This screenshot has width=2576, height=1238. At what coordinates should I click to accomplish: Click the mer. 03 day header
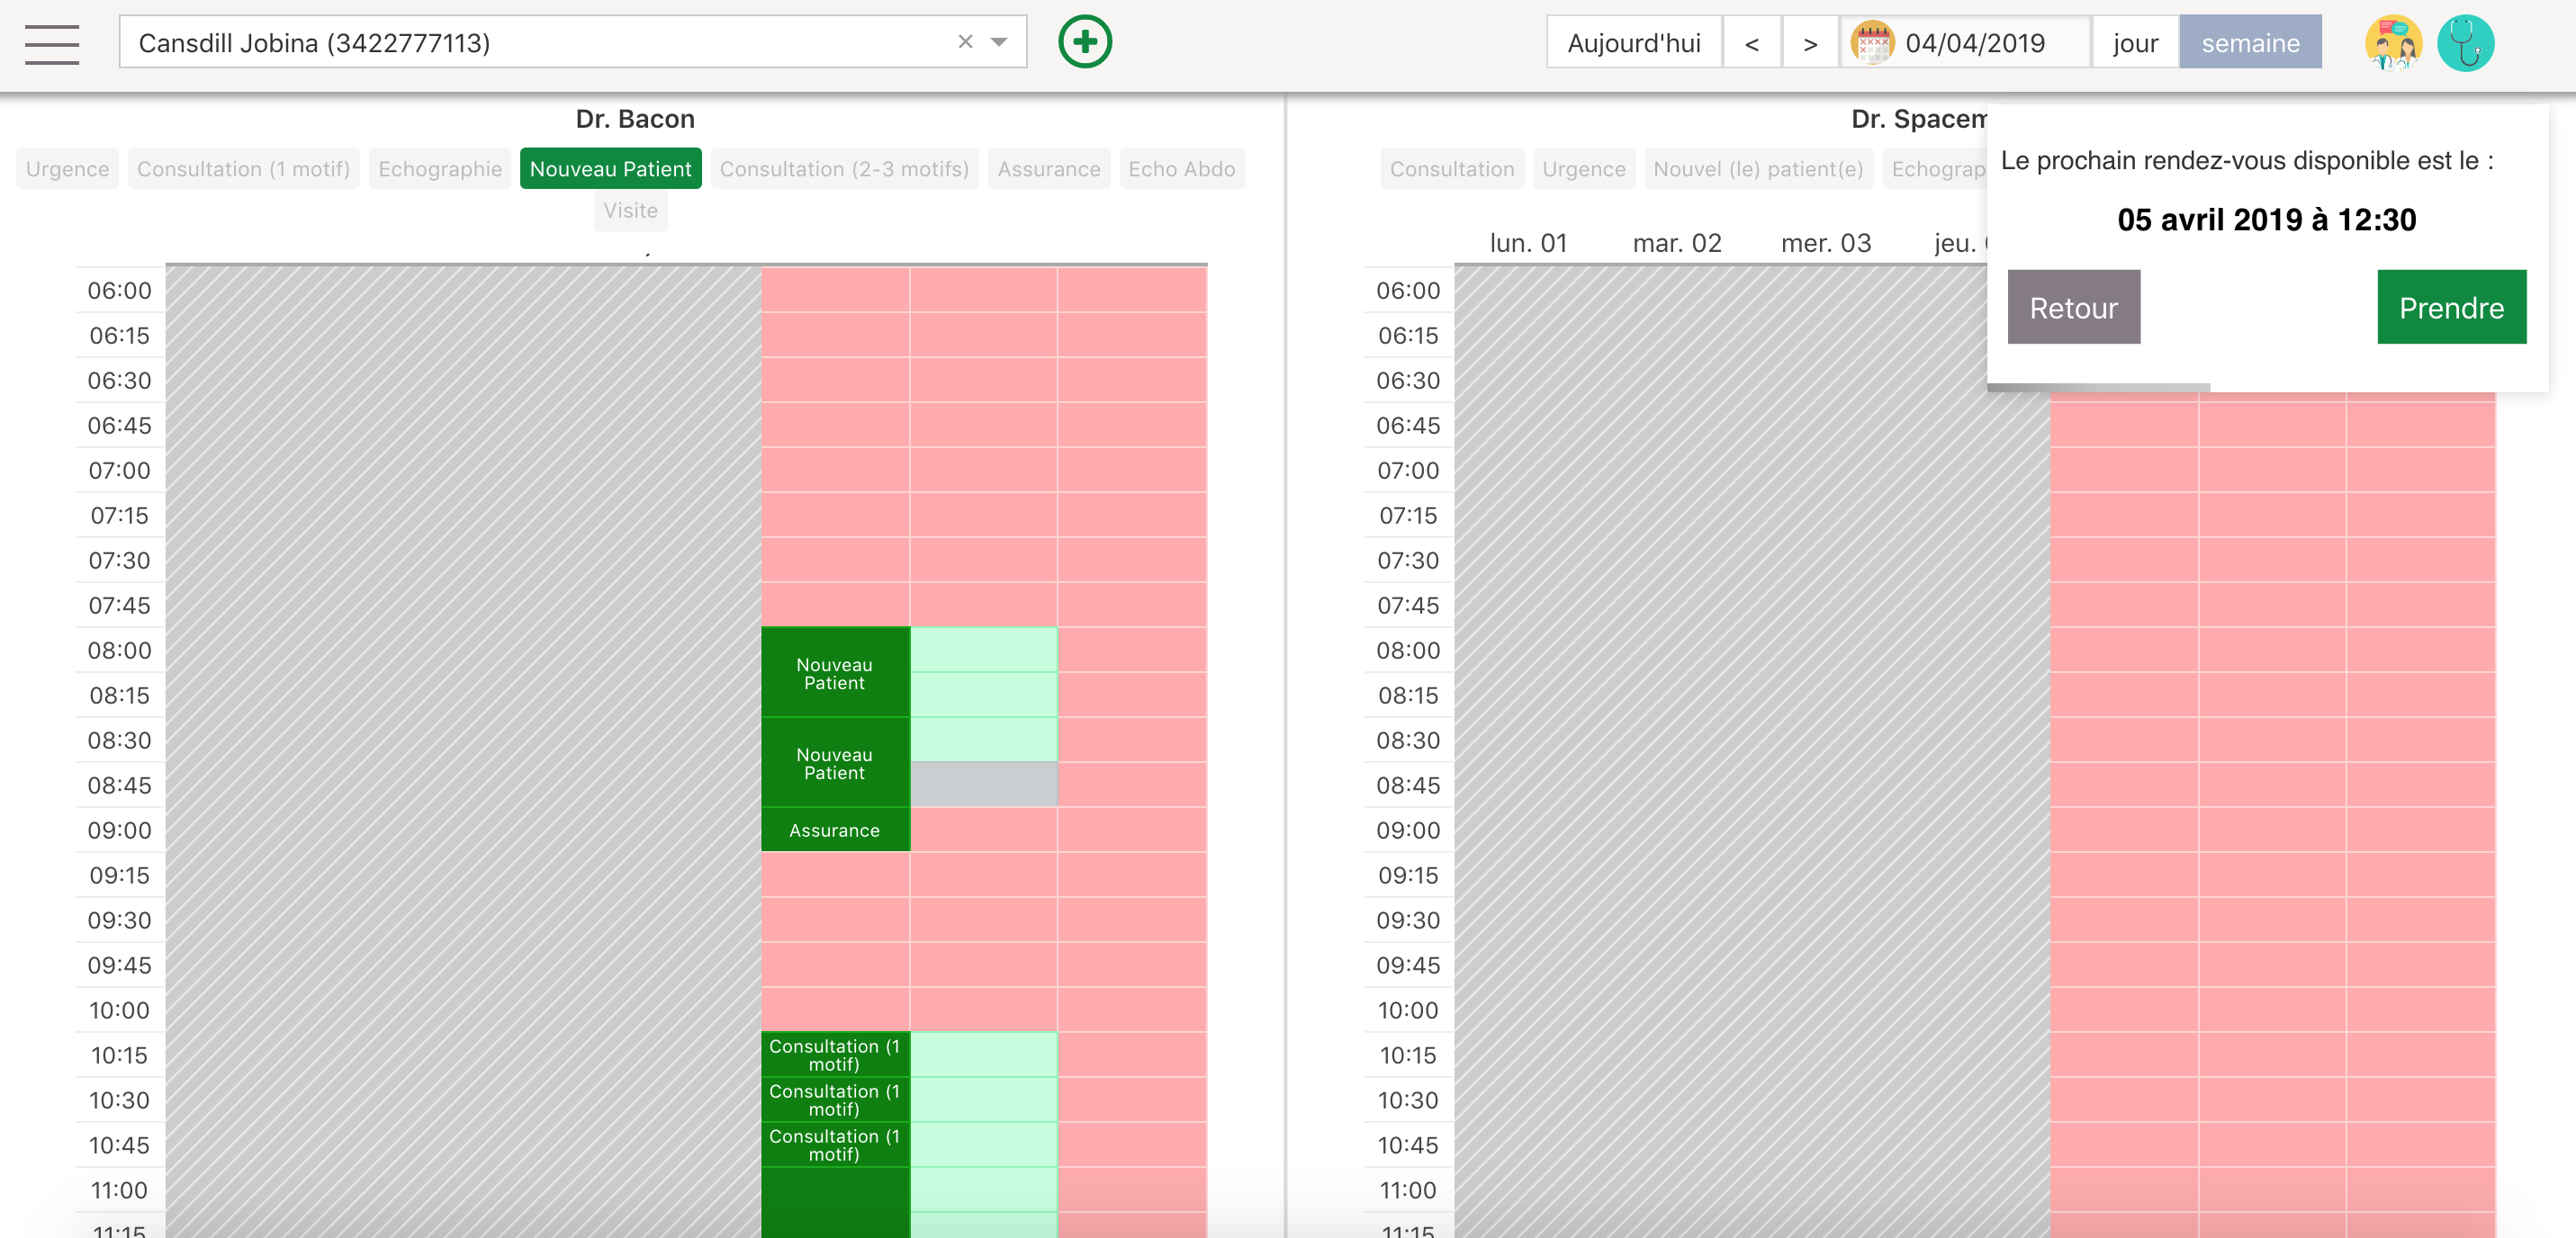tap(1826, 243)
